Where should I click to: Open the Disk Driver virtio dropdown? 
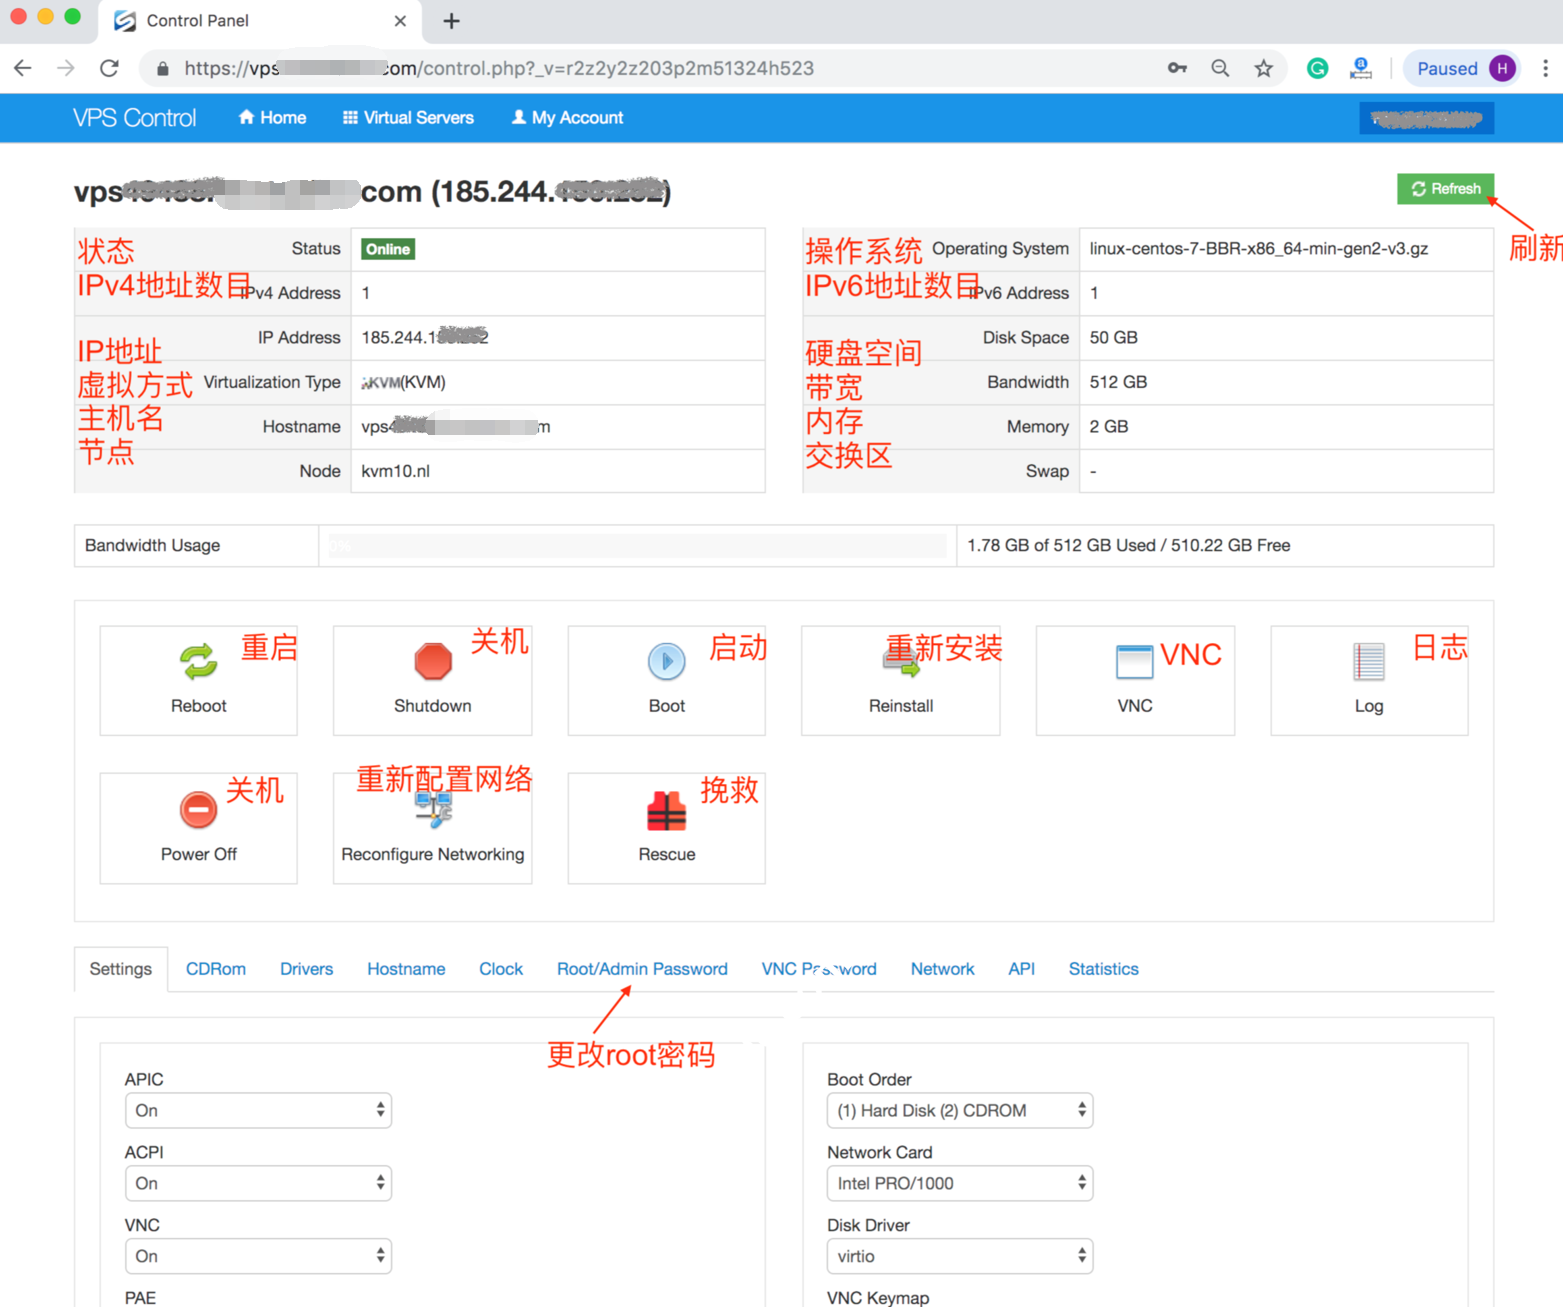pos(959,1256)
